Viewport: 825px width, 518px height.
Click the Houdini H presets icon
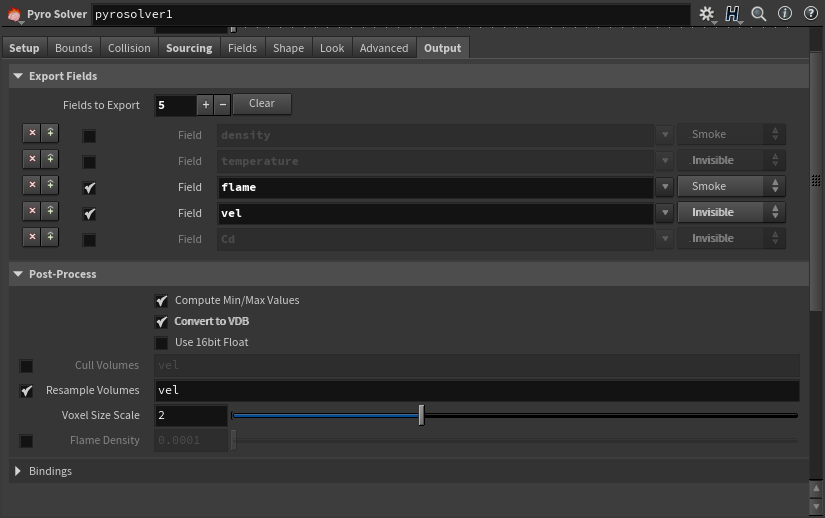coord(733,14)
